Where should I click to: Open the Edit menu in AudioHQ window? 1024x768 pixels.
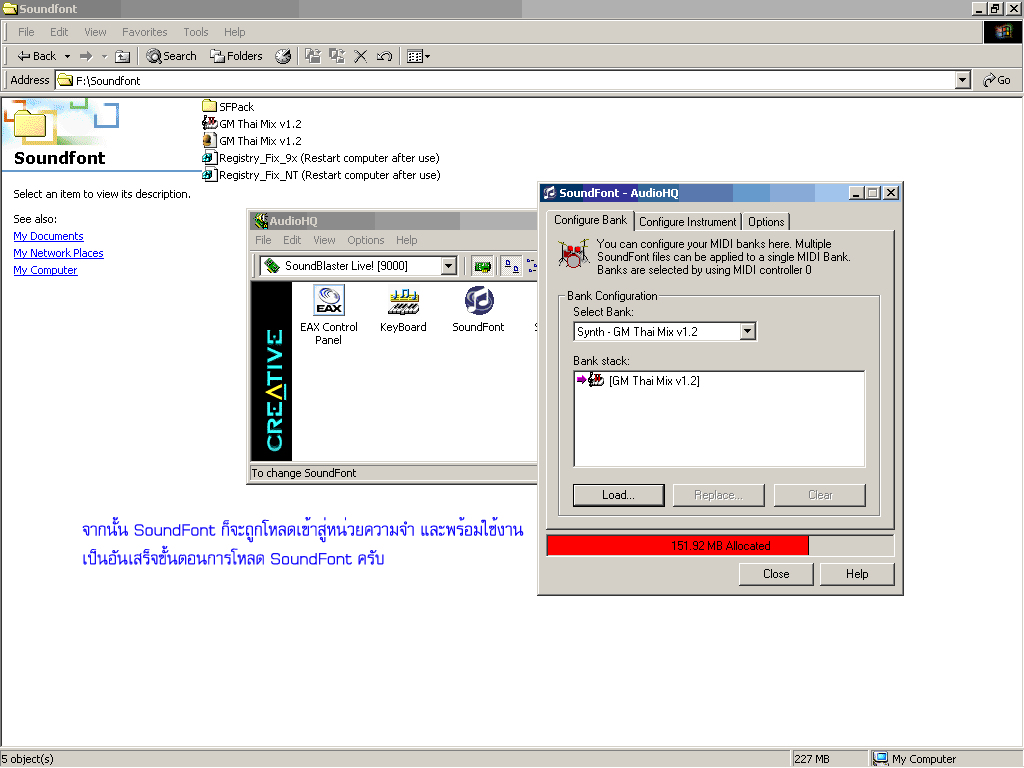[x=292, y=240]
